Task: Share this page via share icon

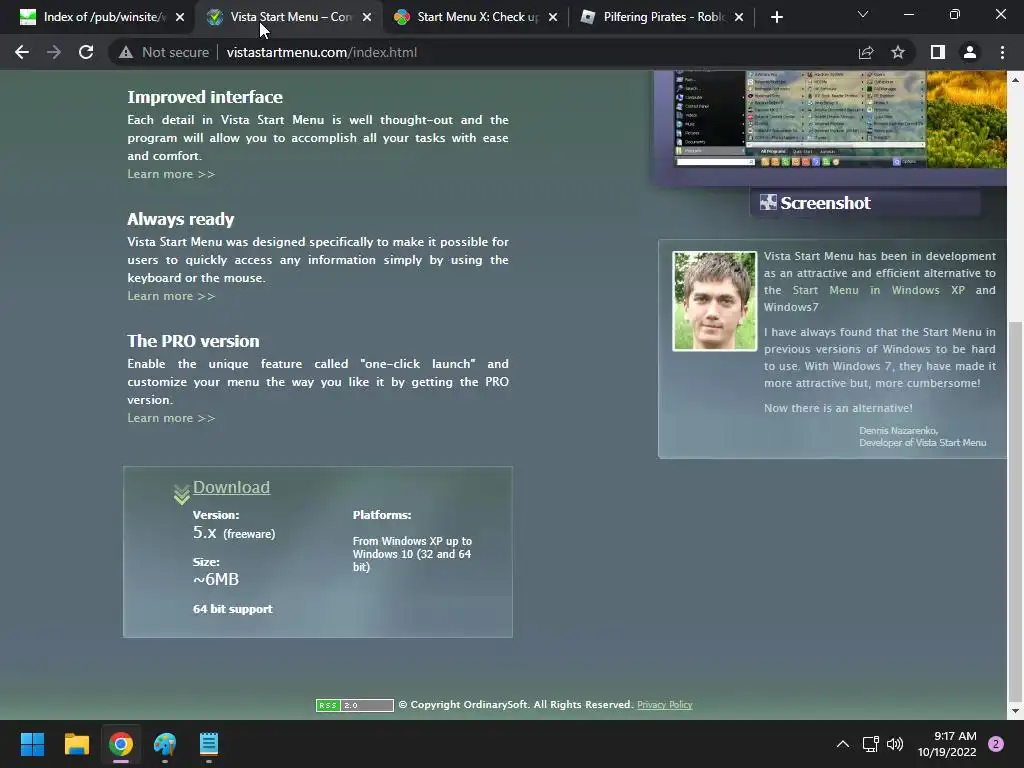Action: coord(866,52)
